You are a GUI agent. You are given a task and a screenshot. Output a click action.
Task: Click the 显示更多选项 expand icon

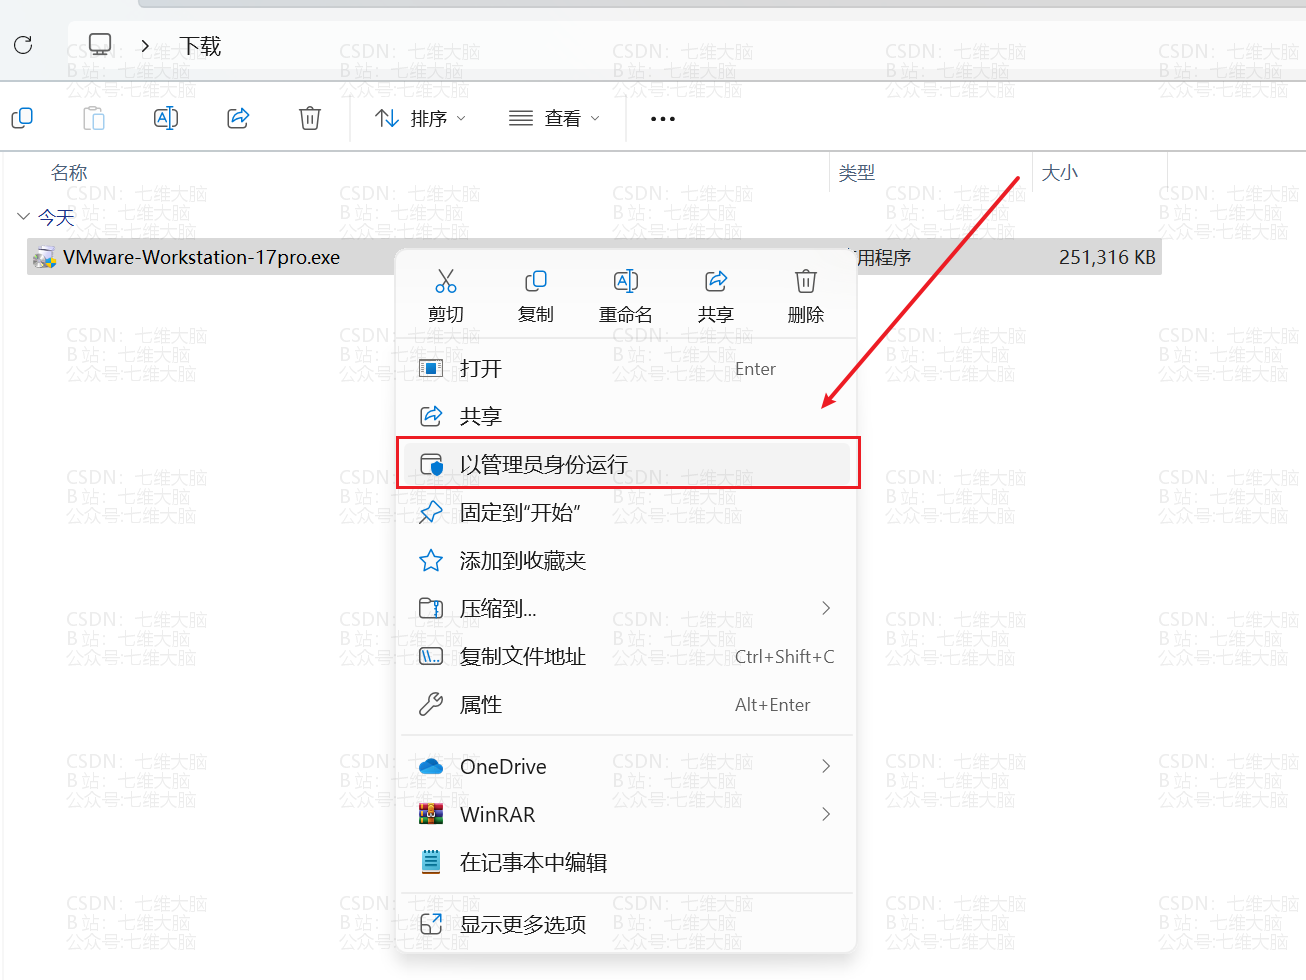(x=431, y=924)
